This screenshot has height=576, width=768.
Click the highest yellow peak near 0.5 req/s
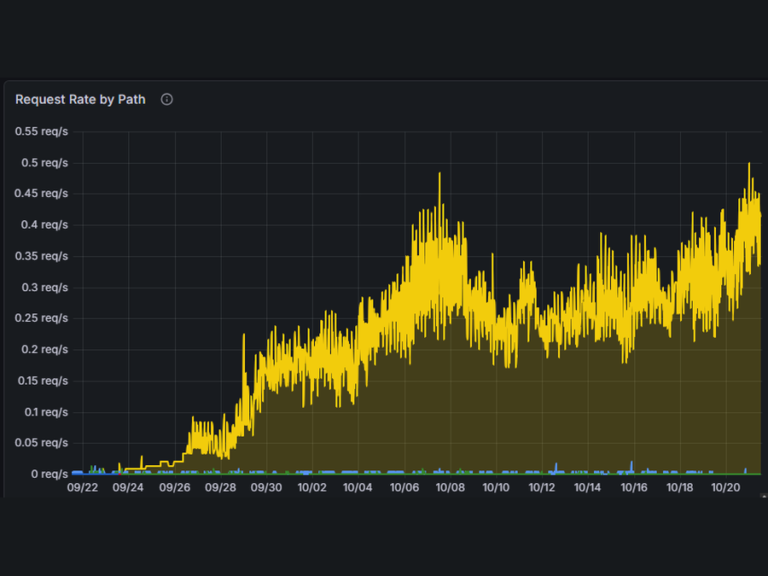pyautogui.click(x=749, y=164)
